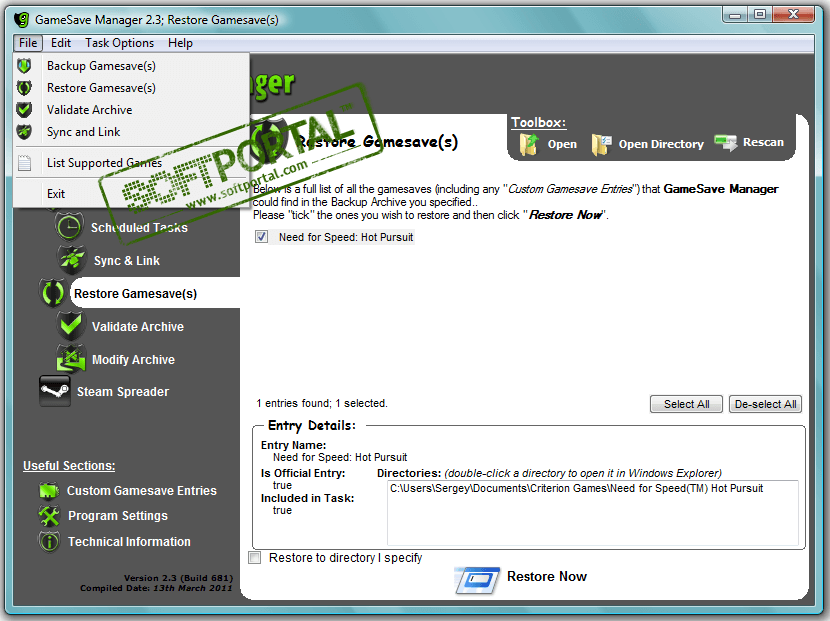Click the Restore Now label
This screenshot has height=621, width=830.
pyautogui.click(x=547, y=576)
